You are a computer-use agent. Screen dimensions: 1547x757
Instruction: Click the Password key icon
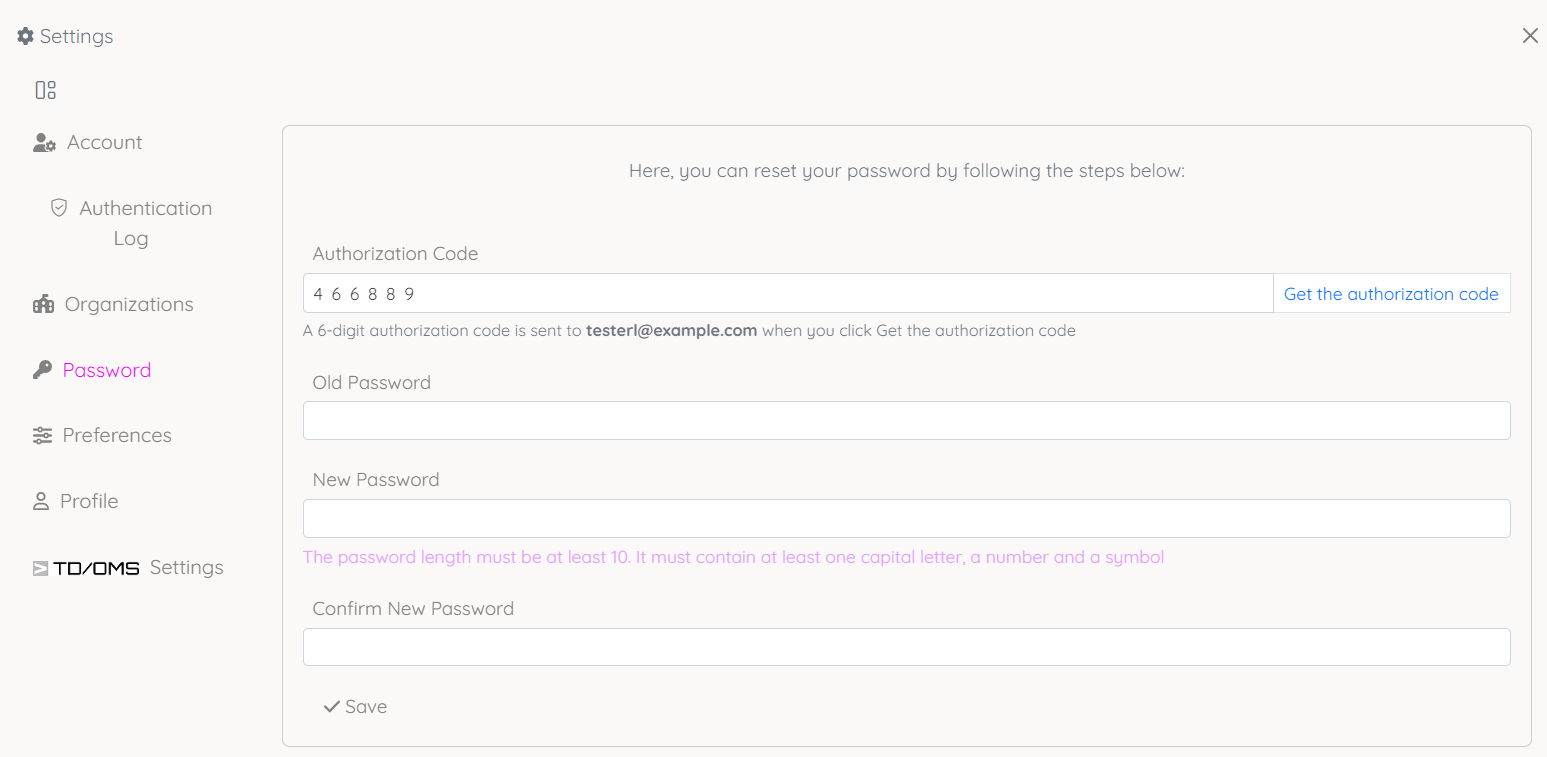click(42, 370)
